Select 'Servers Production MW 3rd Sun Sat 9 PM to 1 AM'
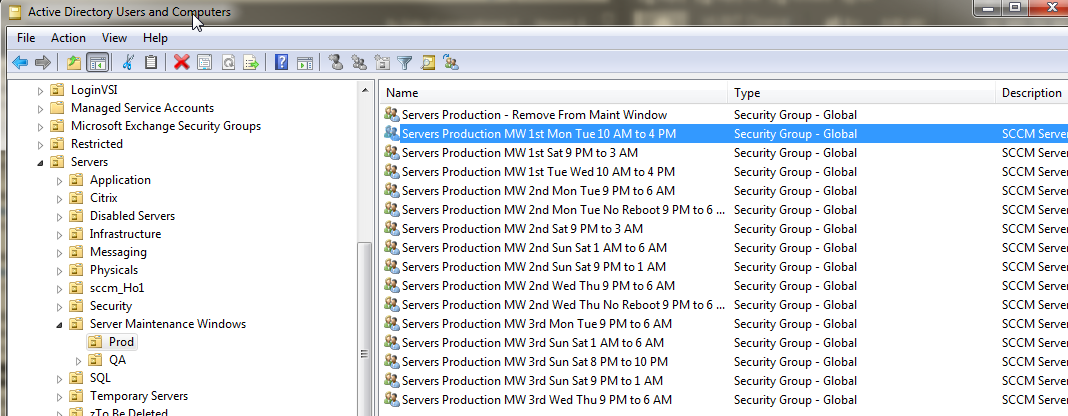1068x416 pixels. click(532, 381)
